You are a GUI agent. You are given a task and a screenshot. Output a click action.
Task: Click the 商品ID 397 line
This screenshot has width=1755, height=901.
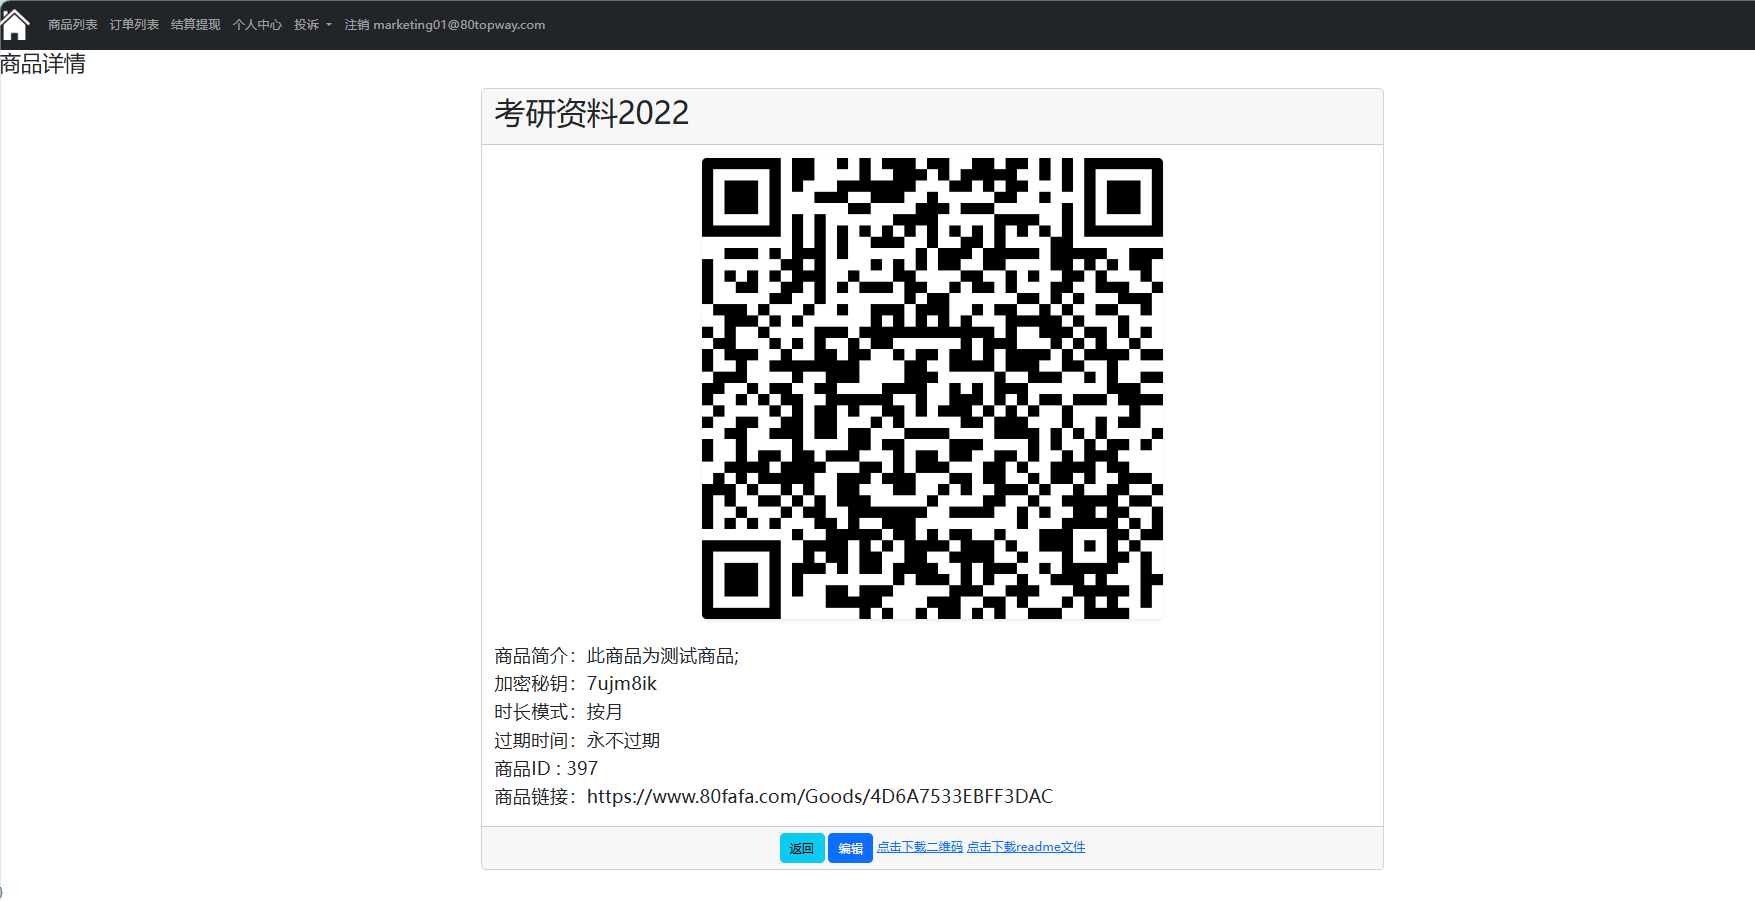(546, 769)
